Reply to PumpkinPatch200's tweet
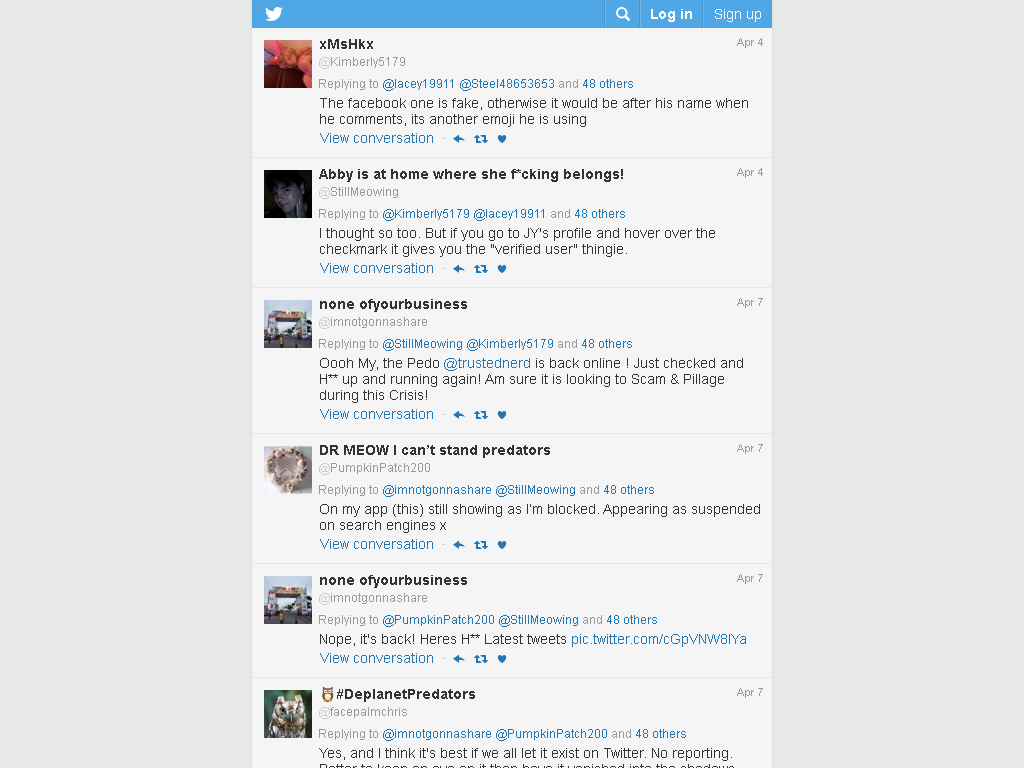Screen dimensions: 1024x768 click(x=459, y=545)
